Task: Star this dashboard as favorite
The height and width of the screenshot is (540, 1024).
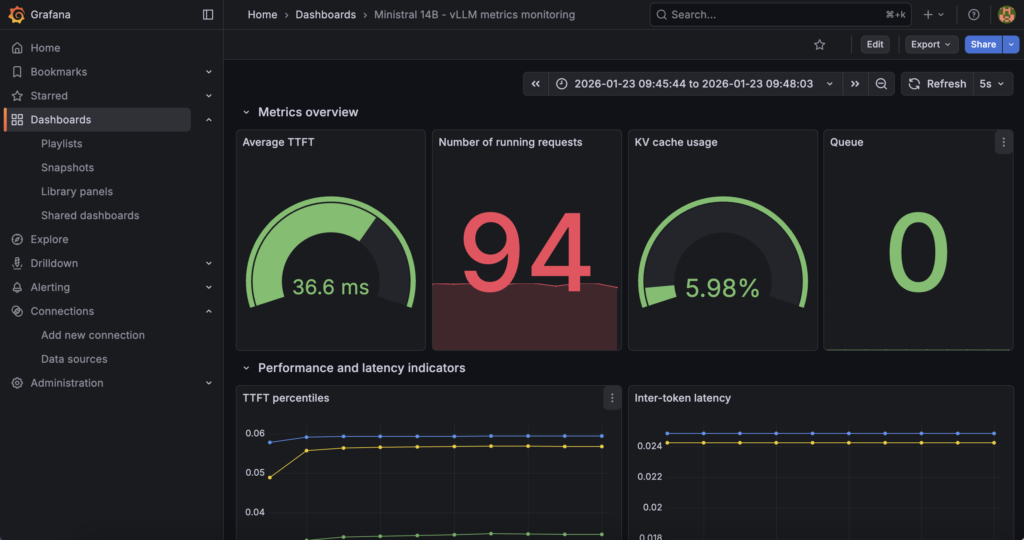Action: point(820,45)
